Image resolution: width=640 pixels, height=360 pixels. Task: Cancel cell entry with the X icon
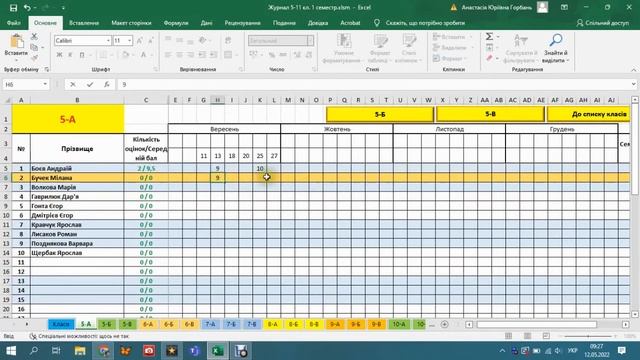[73, 84]
